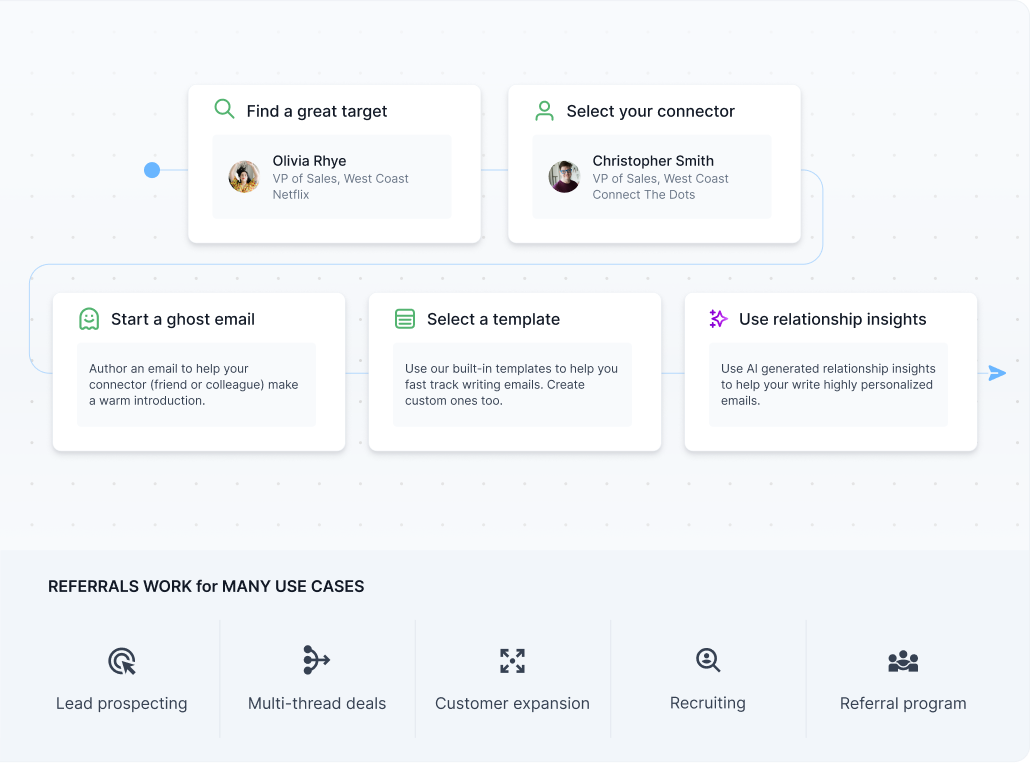Click the blue arrow after Use relationship insights
The width and height of the screenshot is (1030, 763).
pos(997,372)
